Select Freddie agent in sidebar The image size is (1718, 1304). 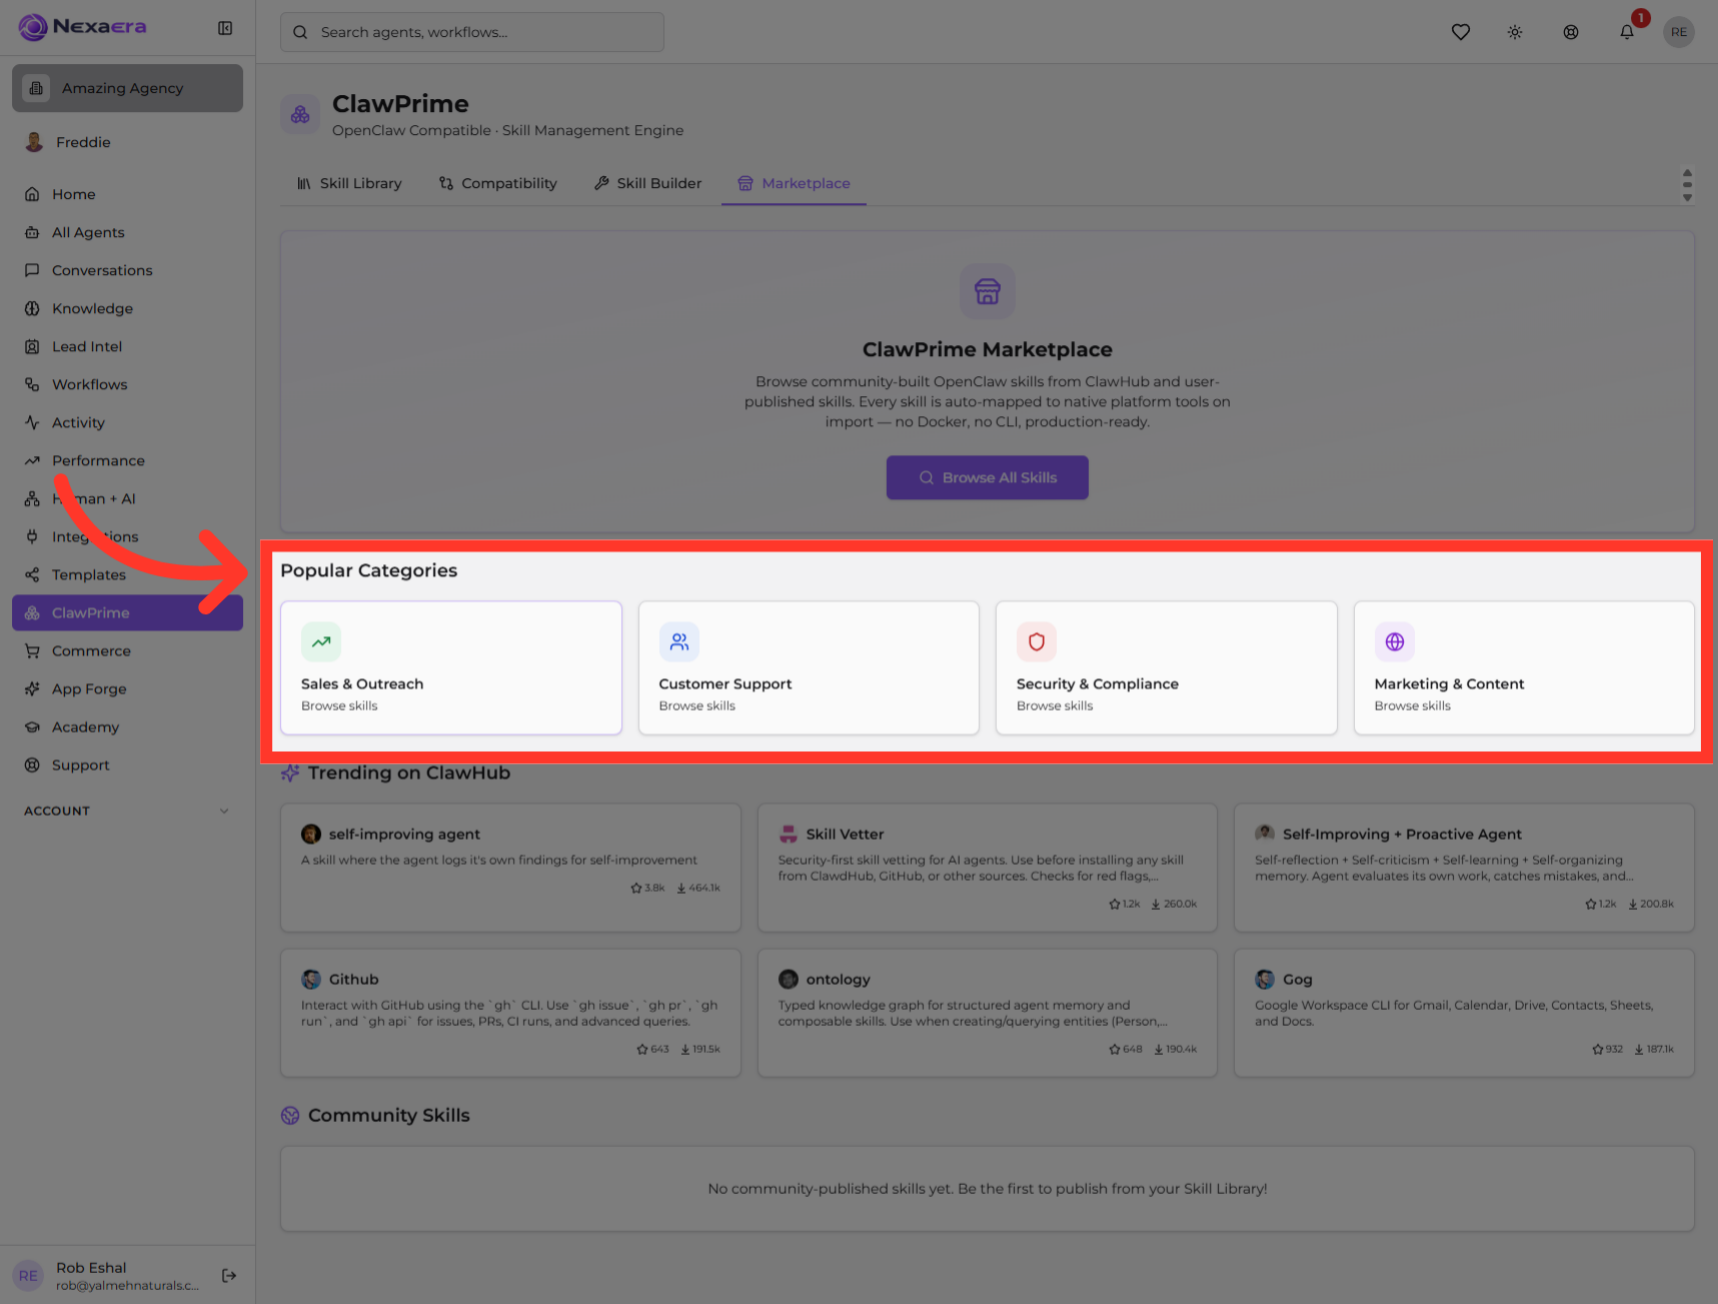[127, 142]
